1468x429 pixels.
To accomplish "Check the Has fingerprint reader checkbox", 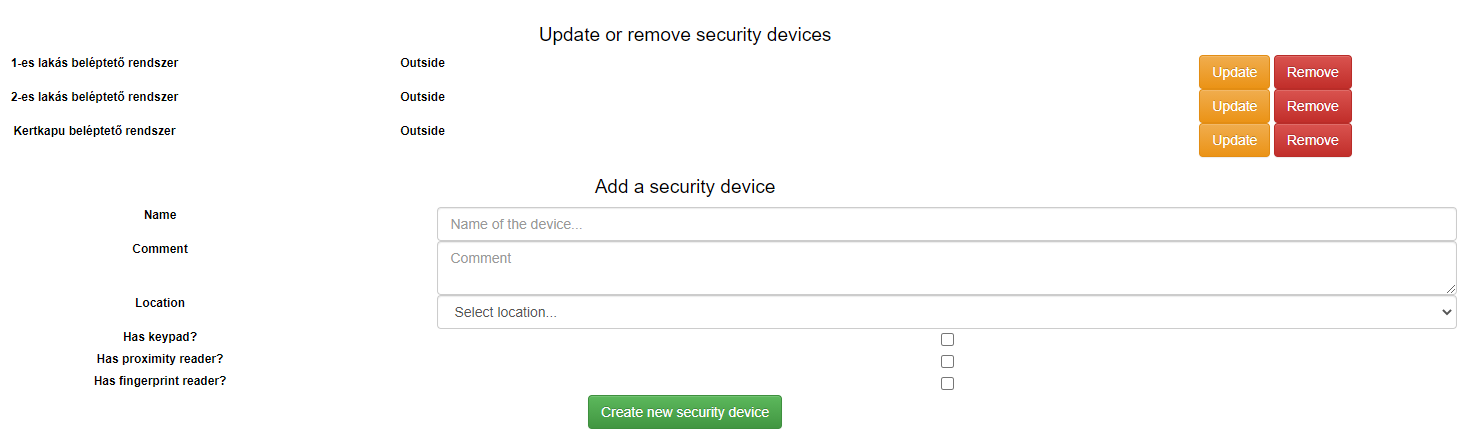I will (947, 383).
